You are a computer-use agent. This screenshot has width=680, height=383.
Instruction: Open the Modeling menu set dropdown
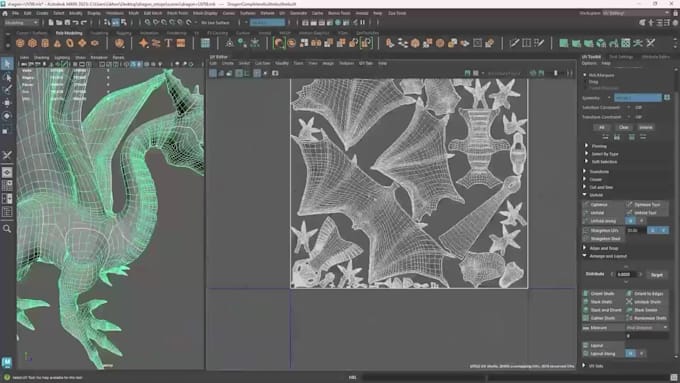coord(21,23)
